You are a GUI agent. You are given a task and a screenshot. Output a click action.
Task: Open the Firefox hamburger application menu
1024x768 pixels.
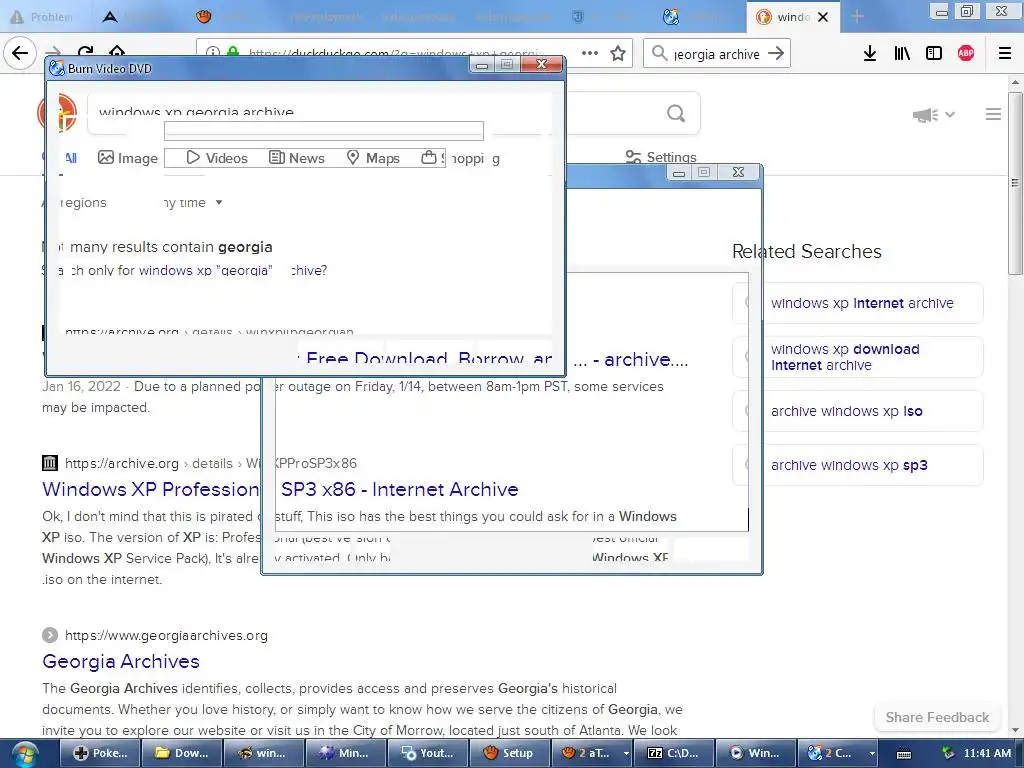(x=1005, y=54)
